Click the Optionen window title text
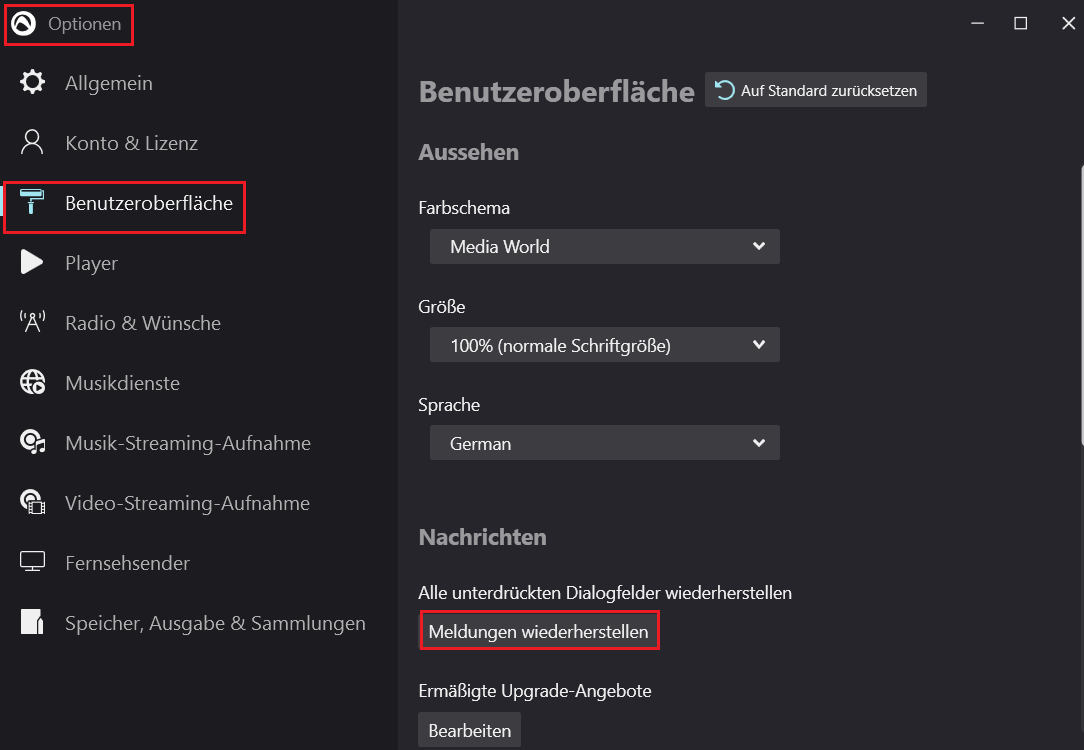 coord(84,24)
